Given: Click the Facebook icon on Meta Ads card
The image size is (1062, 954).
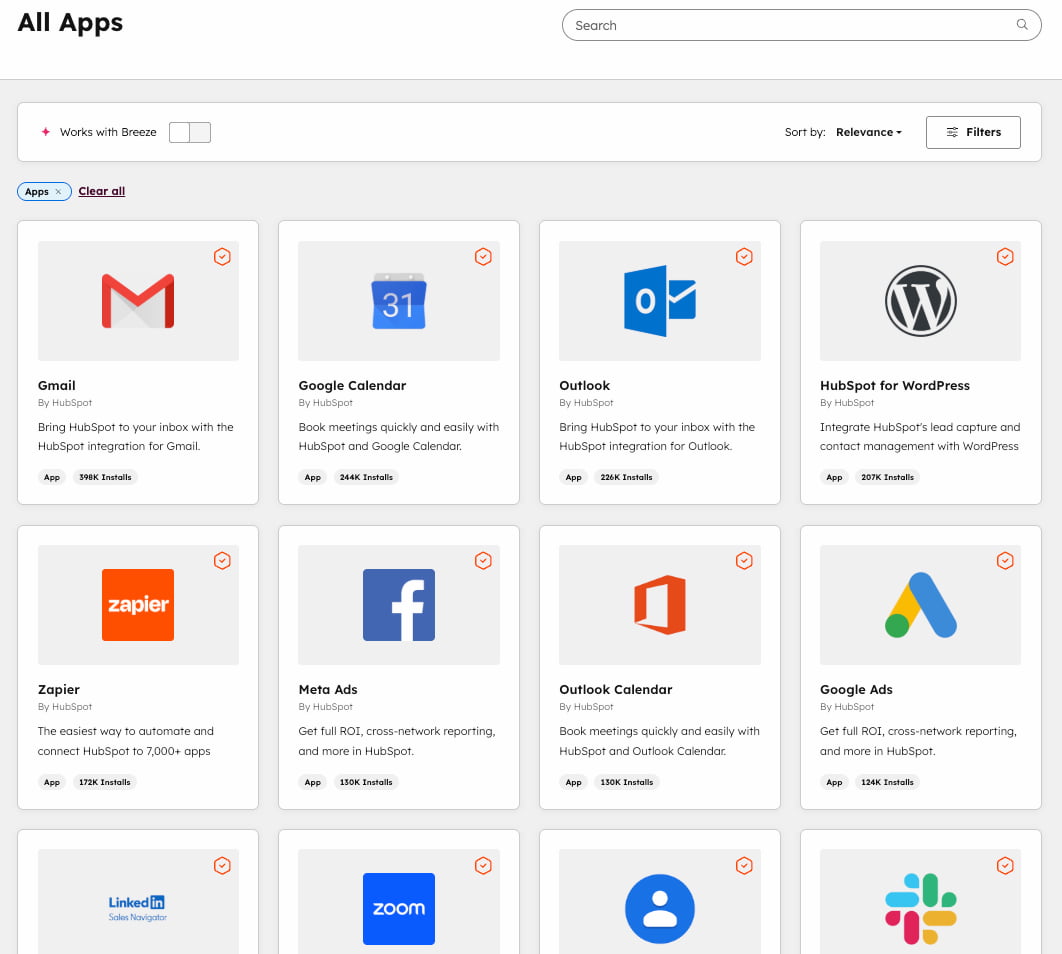Looking at the screenshot, I should click(x=398, y=604).
